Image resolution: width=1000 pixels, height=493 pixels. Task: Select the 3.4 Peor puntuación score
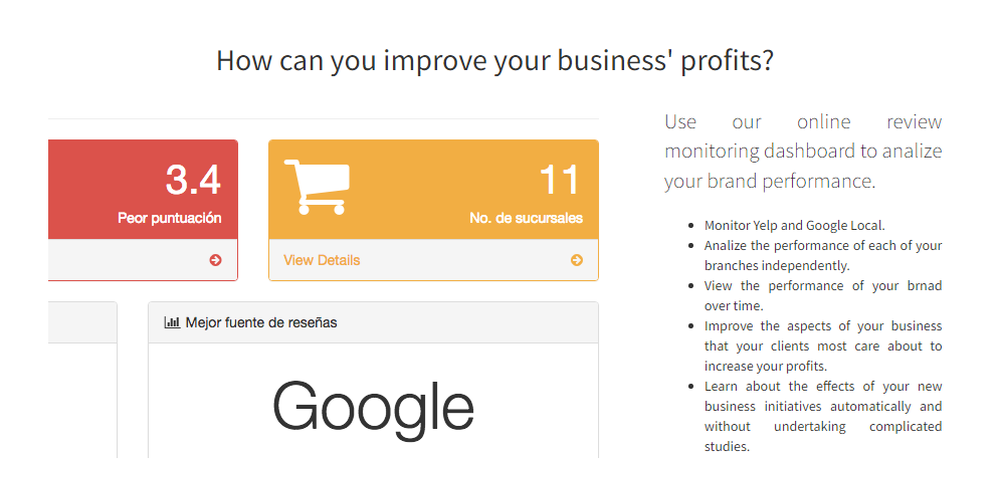click(x=193, y=180)
